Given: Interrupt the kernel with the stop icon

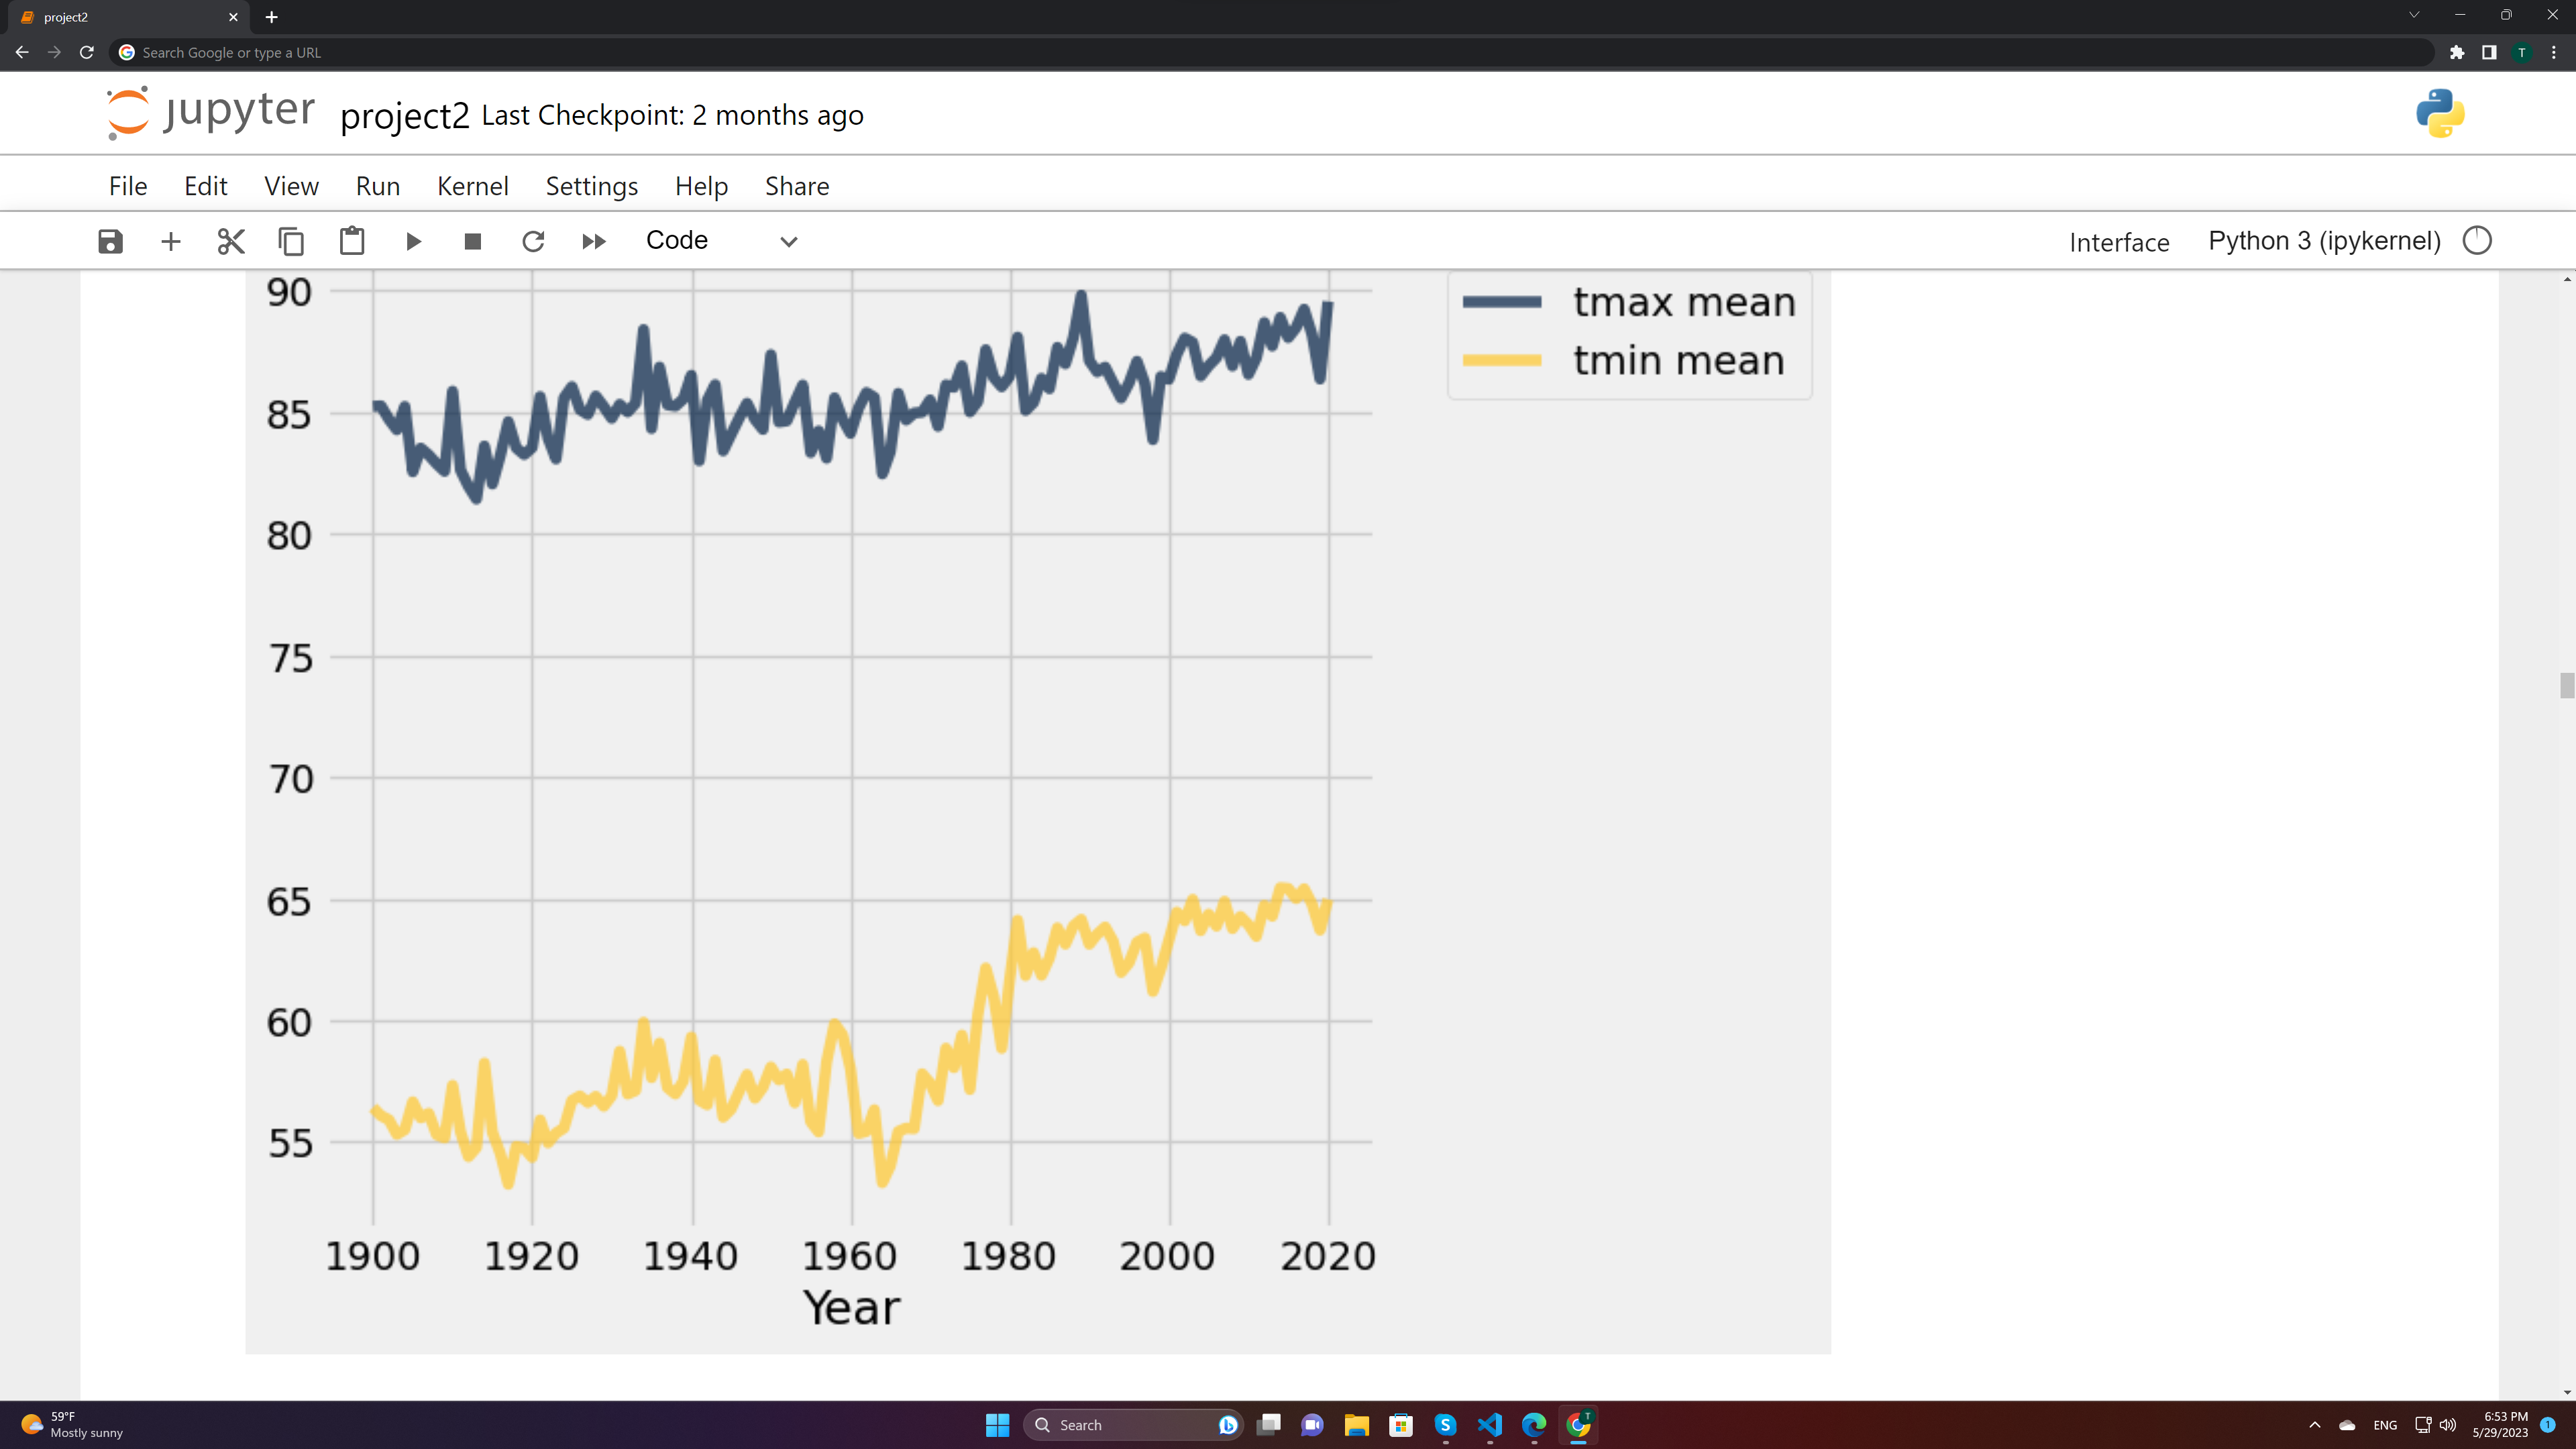Looking at the screenshot, I should click(473, 241).
